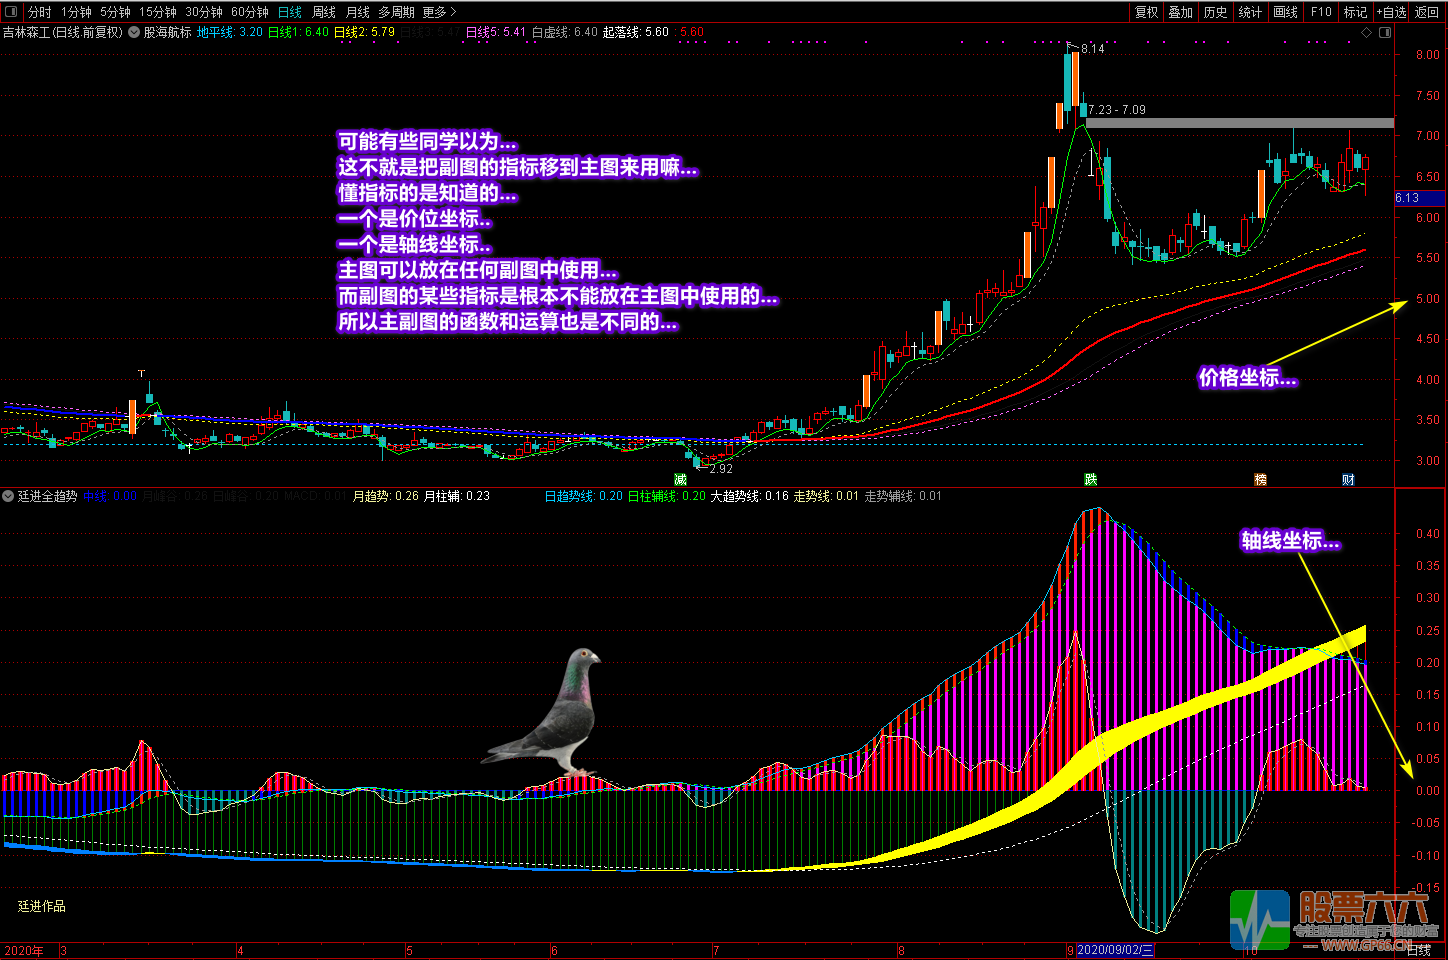Expand the 更多 periods menu
This screenshot has width=1448, height=960.
[439, 12]
